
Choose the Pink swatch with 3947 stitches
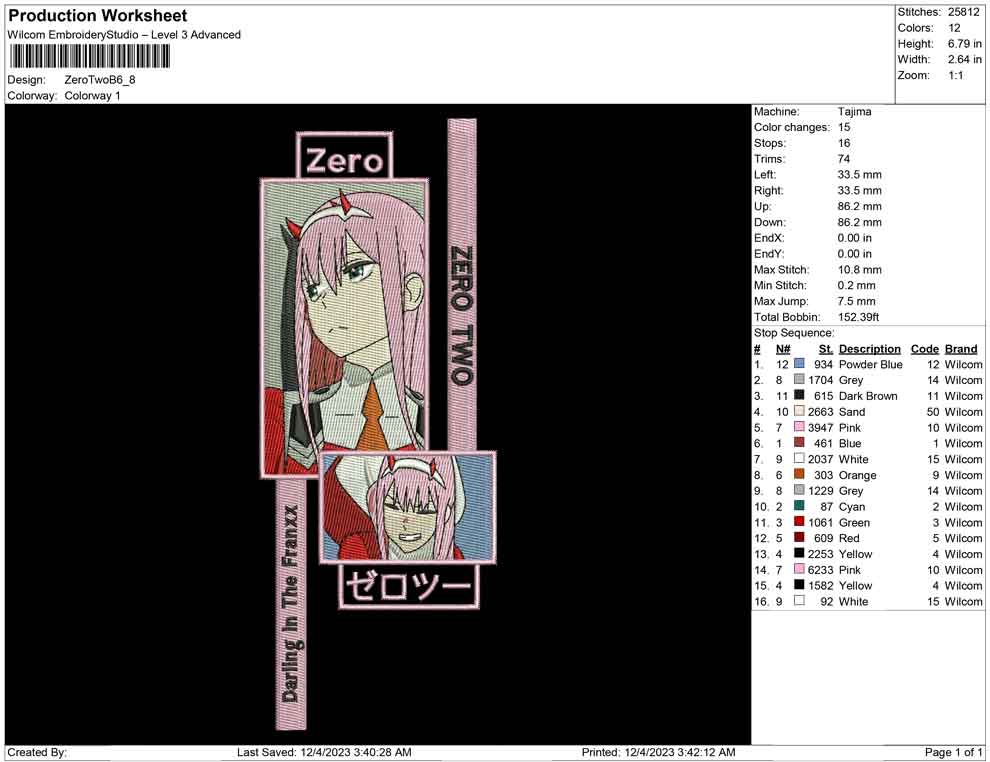[799, 427]
